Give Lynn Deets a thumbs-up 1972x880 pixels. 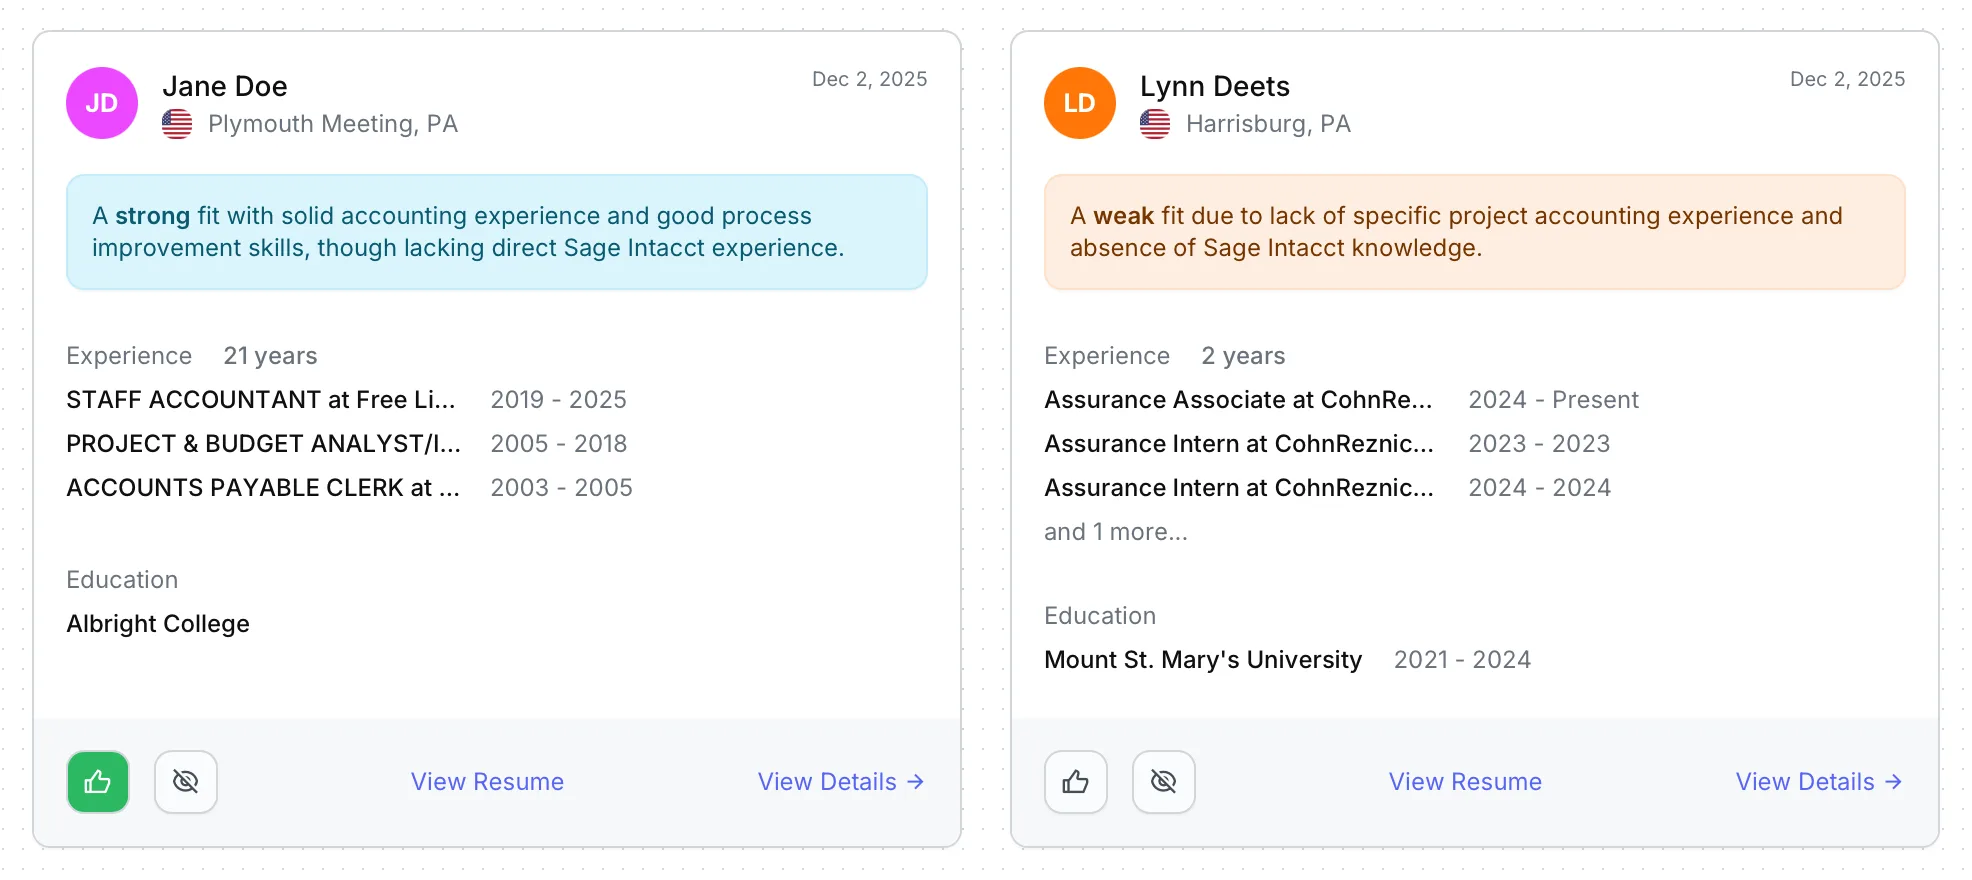pos(1076,782)
